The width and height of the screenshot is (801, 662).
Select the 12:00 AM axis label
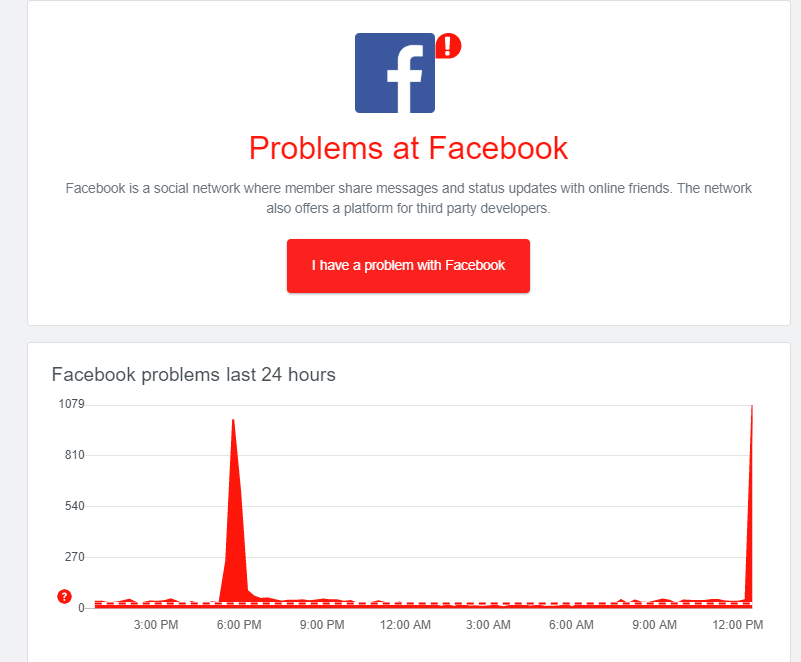pos(405,625)
